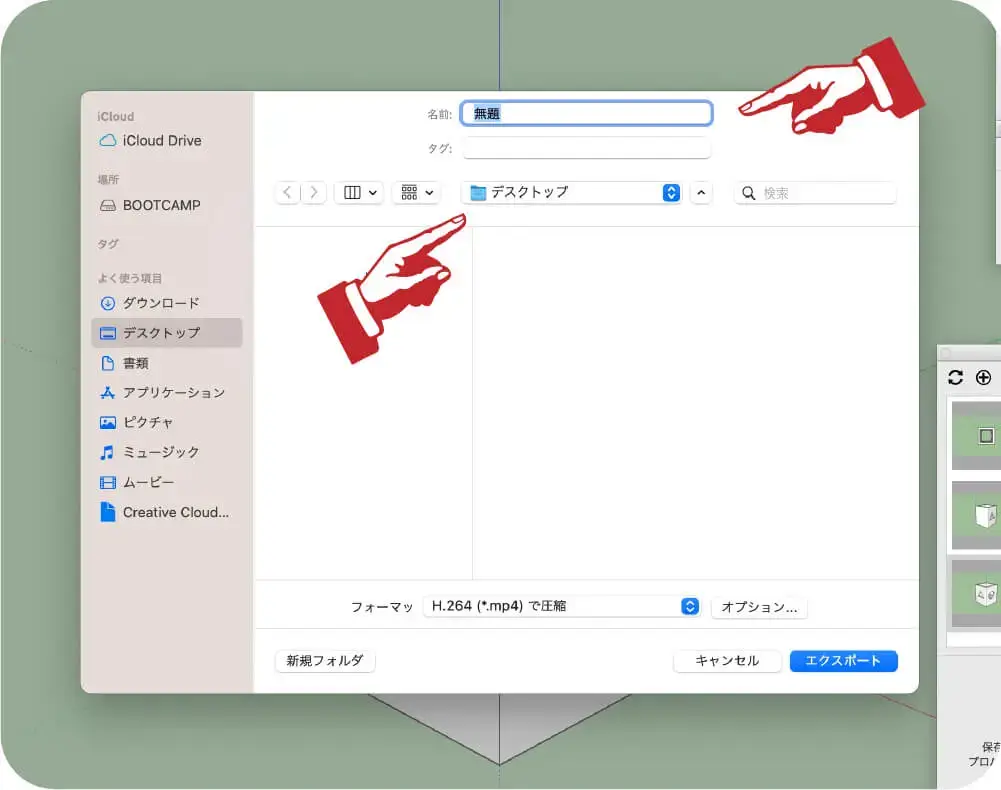Open the grid view options chevron
The width and height of the screenshot is (1001, 790).
[x=430, y=192]
